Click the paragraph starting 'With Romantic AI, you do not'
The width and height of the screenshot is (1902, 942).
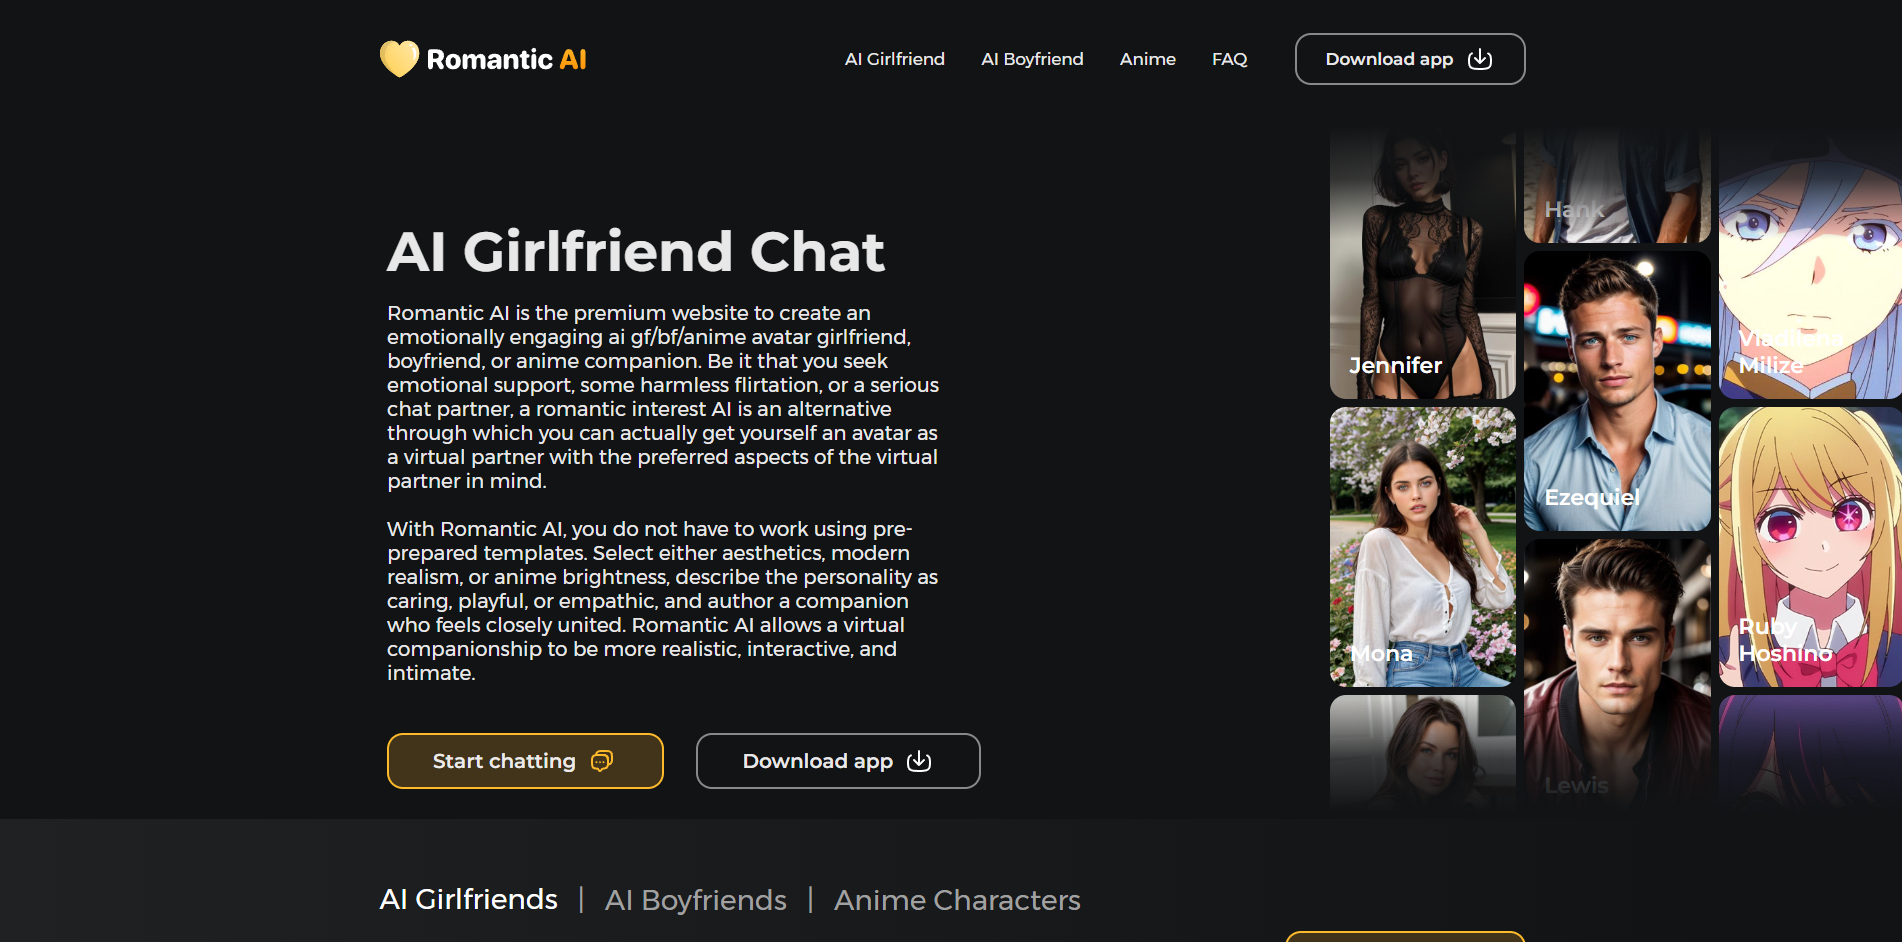pyautogui.click(x=663, y=601)
